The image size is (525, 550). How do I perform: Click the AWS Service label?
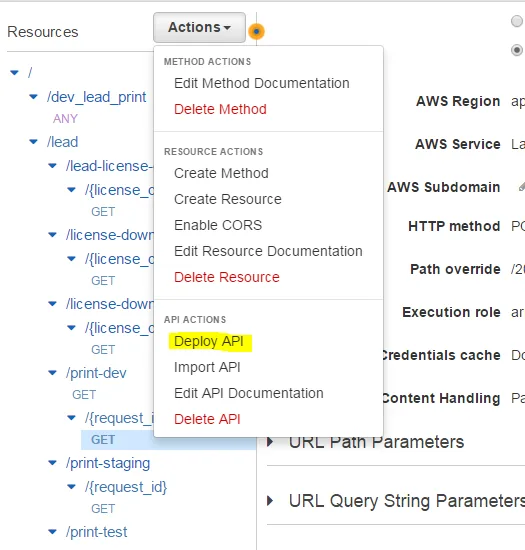tap(458, 144)
